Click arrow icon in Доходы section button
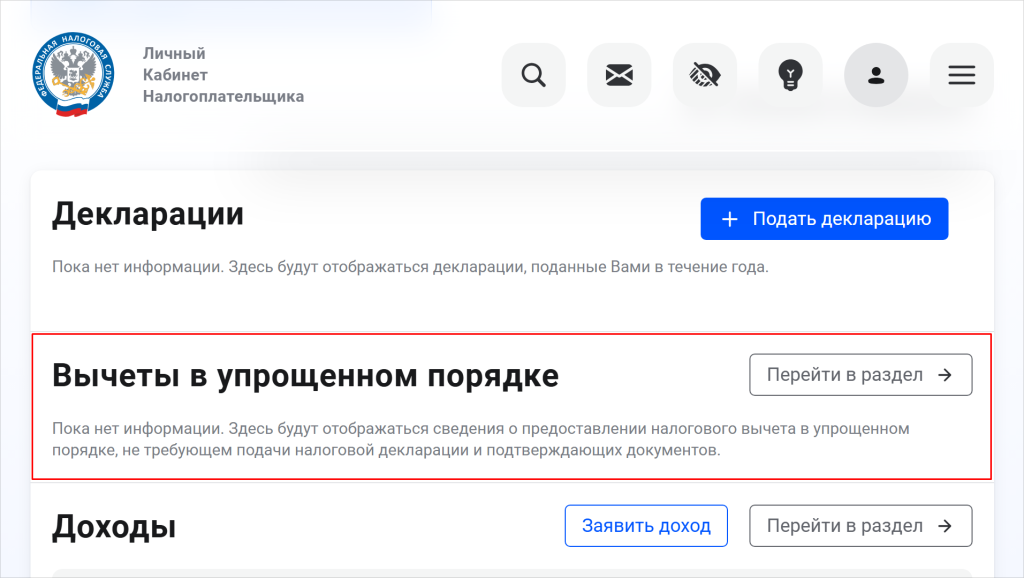Image resolution: width=1024 pixels, height=578 pixels. click(944, 526)
